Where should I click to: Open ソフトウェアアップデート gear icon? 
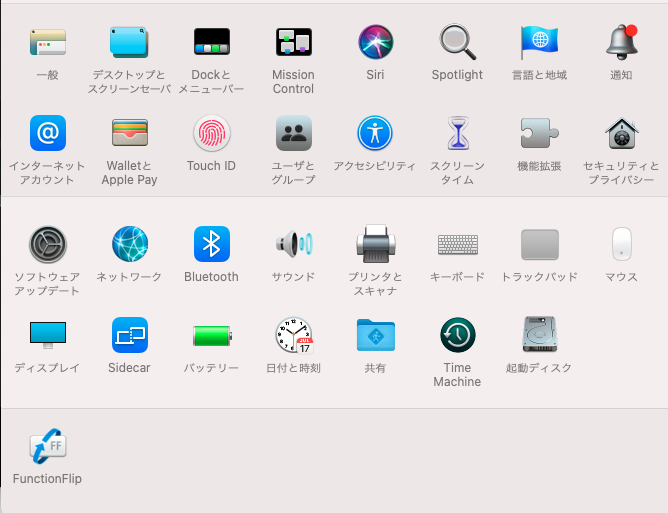pyautogui.click(x=48, y=244)
